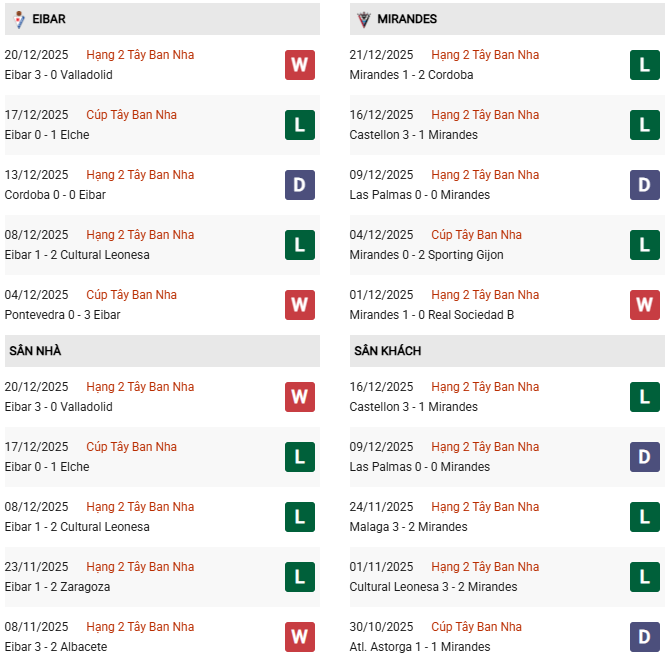Click W badge for Mirandes 1-0 Real Sociedad B
The width and height of the screenshot is (666, 661).
(x=644, y=305)
